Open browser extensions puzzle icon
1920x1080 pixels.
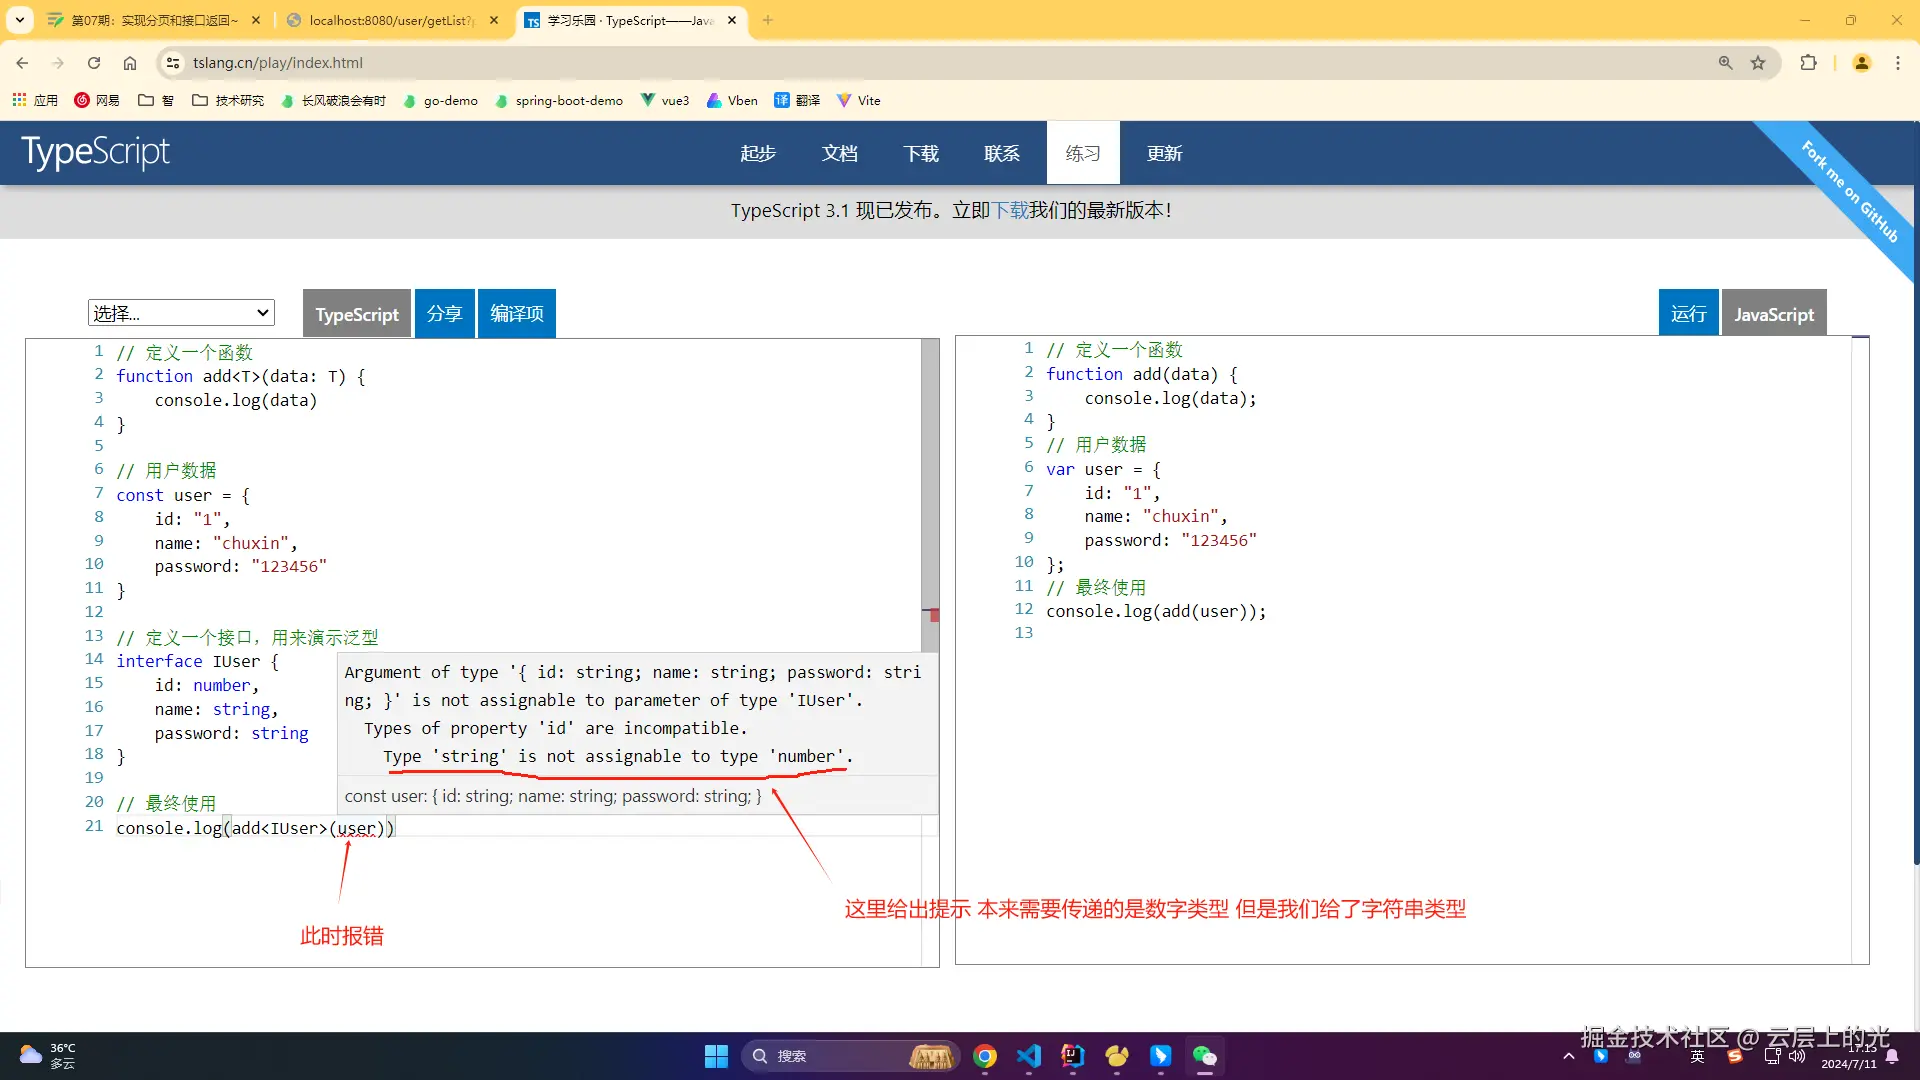[1808, 63]
